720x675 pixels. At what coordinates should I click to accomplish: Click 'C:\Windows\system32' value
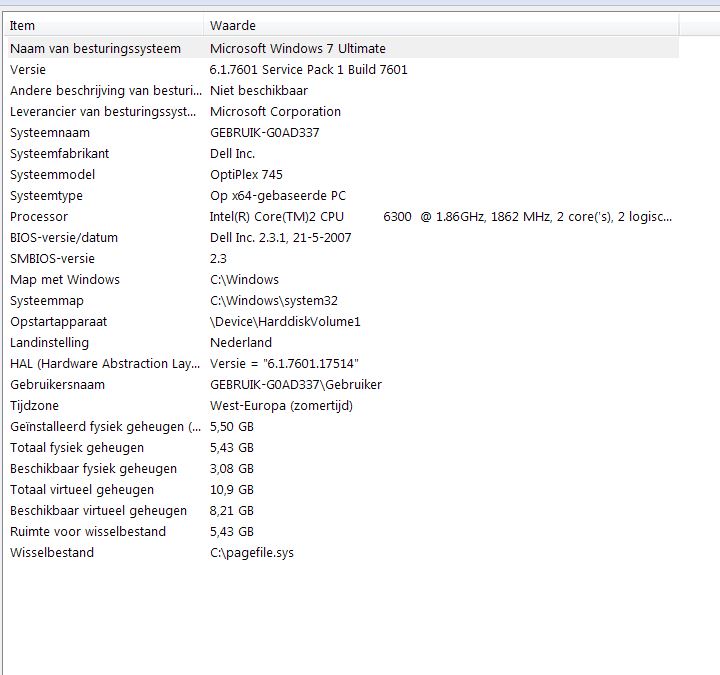pos(274,301)
